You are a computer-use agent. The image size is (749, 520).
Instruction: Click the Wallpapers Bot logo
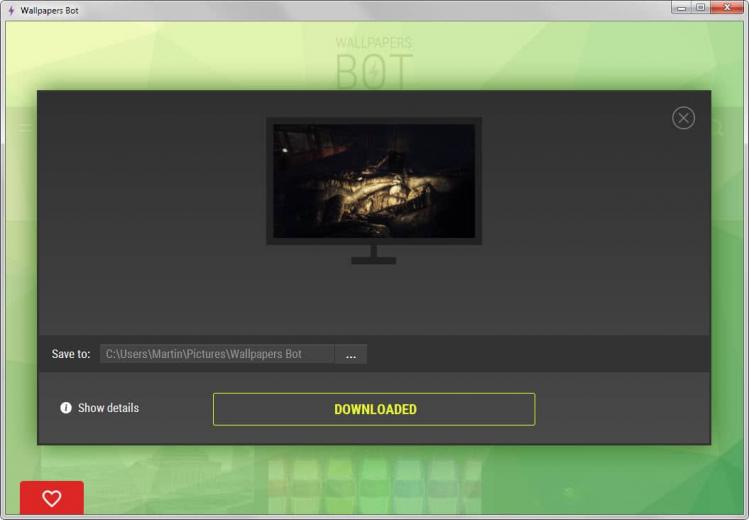374,63
